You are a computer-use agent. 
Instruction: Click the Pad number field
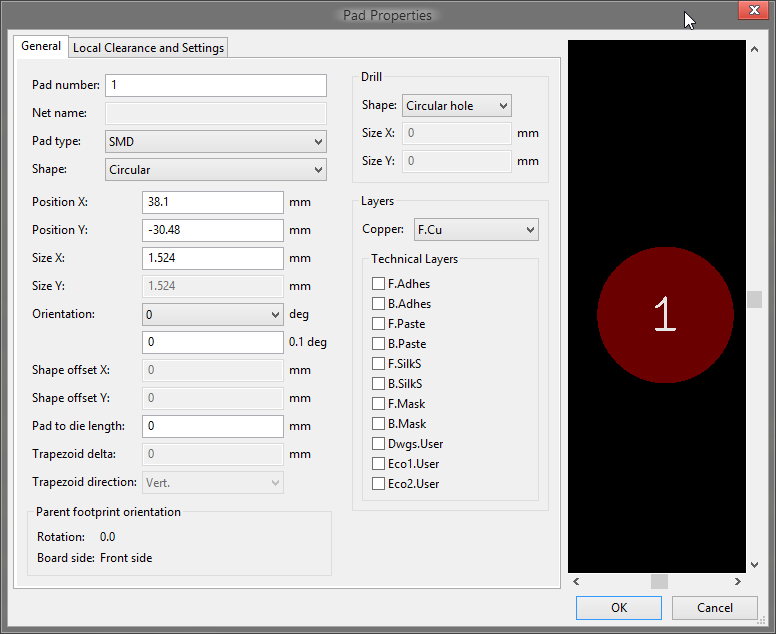216,85
